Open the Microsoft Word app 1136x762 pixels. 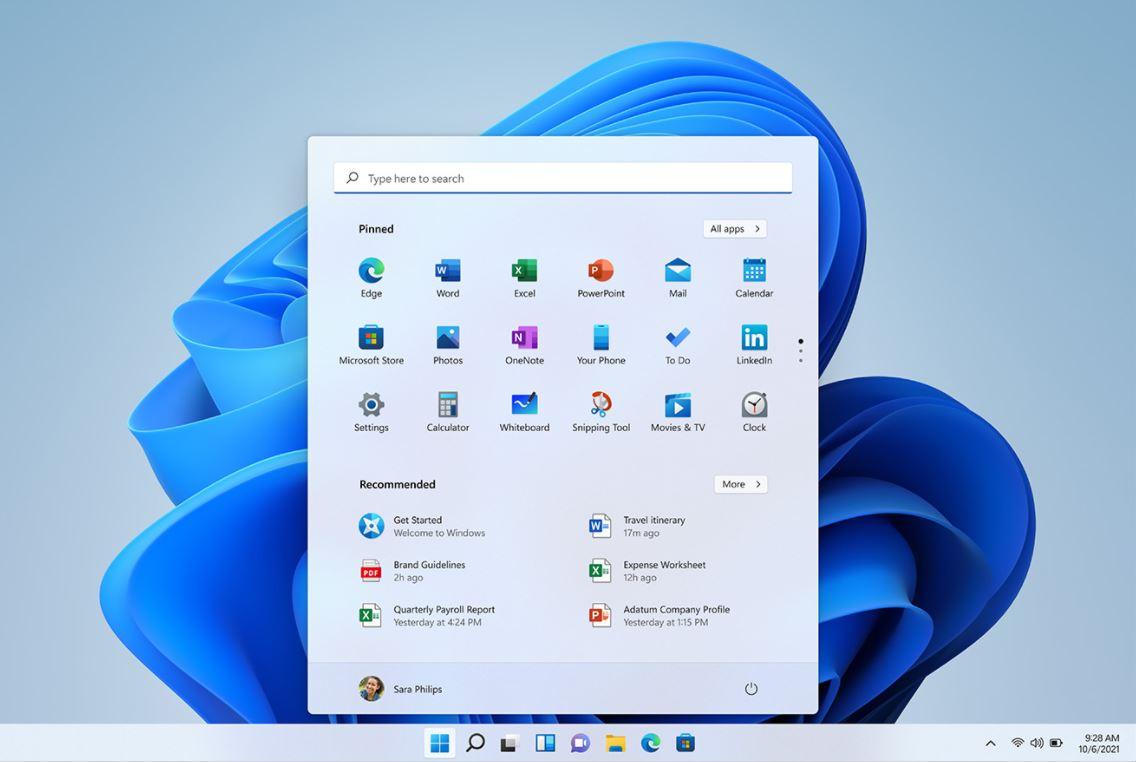click(x=447, y=272)
